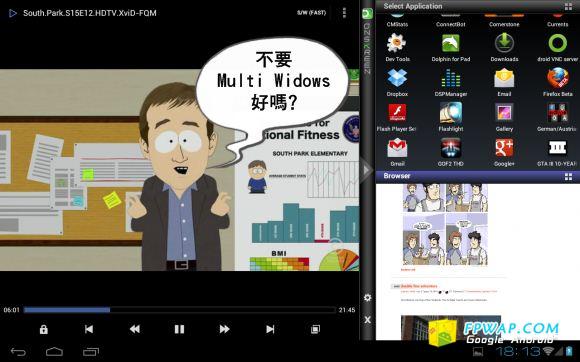Launch the Dropbox app

click(x=397, y=82)
